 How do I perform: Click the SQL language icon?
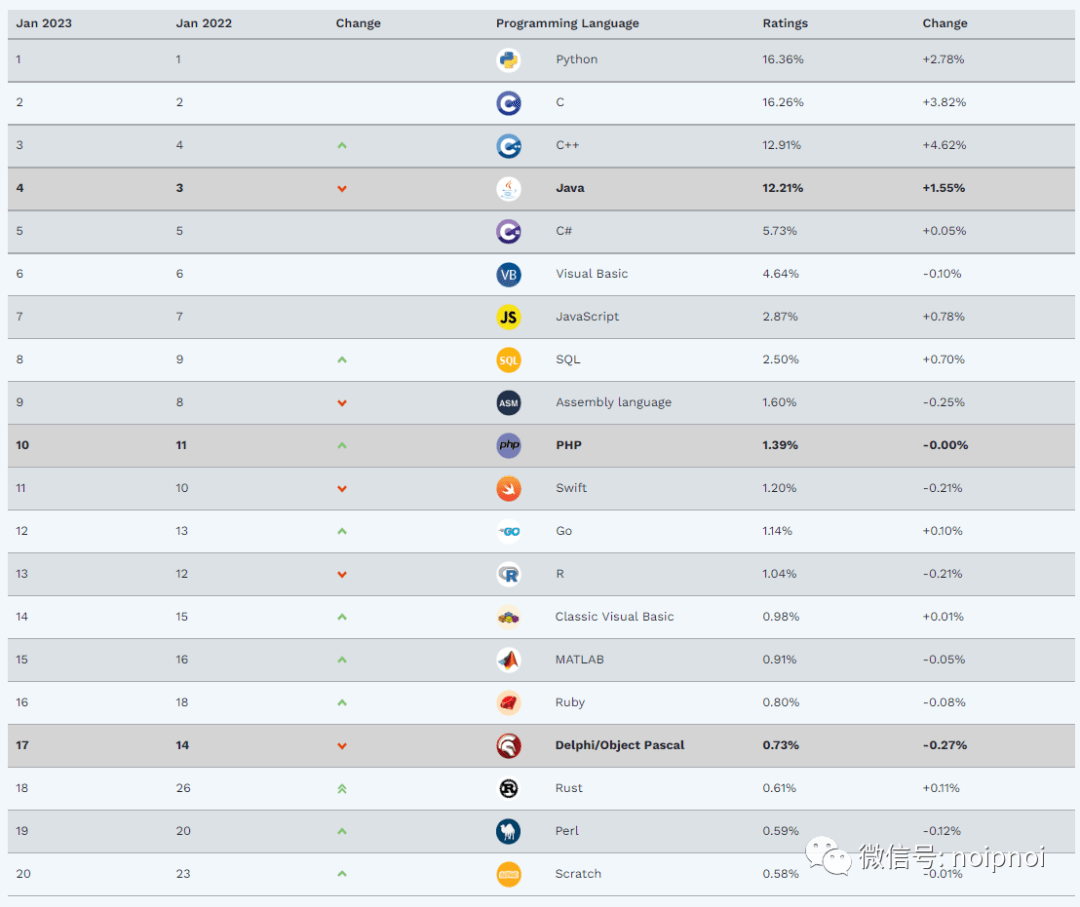coord(509,360)
